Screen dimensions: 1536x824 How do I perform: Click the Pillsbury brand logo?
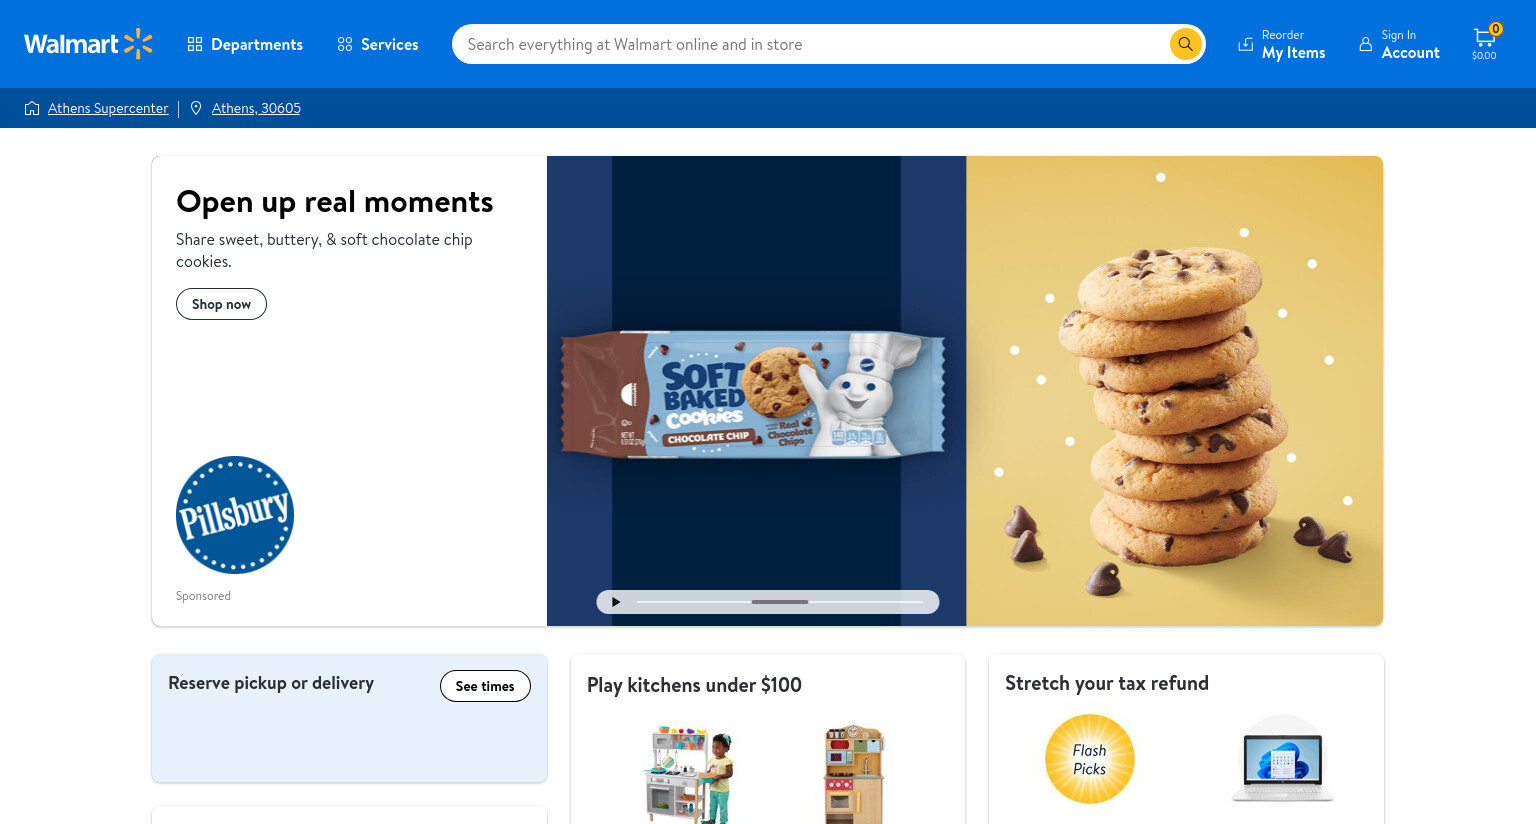pos(235,515)
